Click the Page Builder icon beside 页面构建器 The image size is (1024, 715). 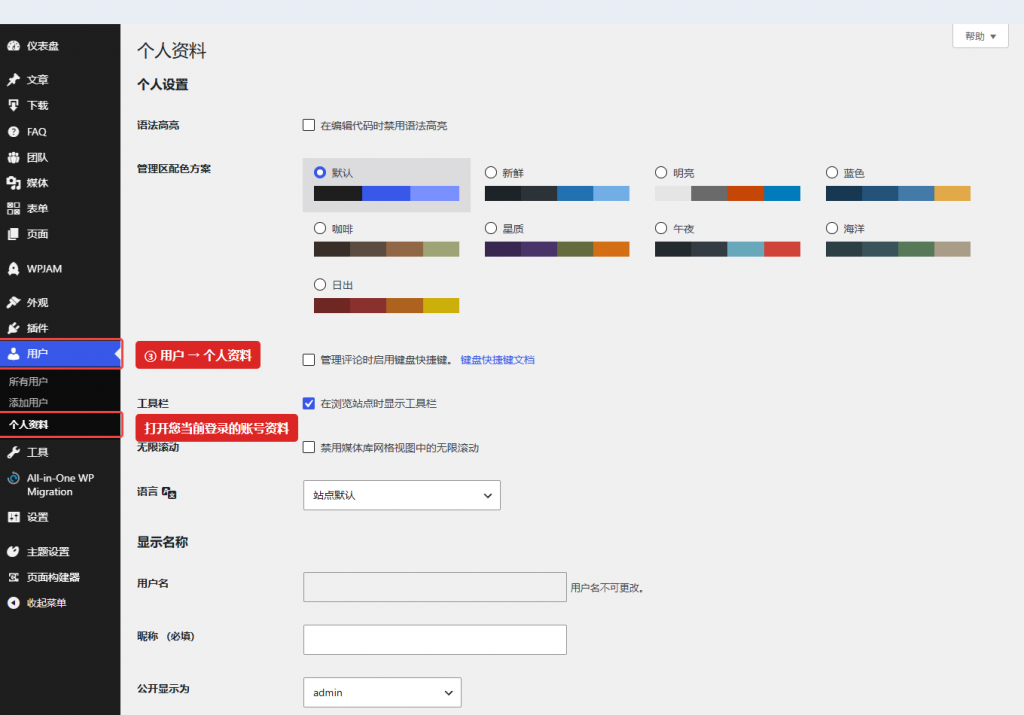[x=13, y=577]
